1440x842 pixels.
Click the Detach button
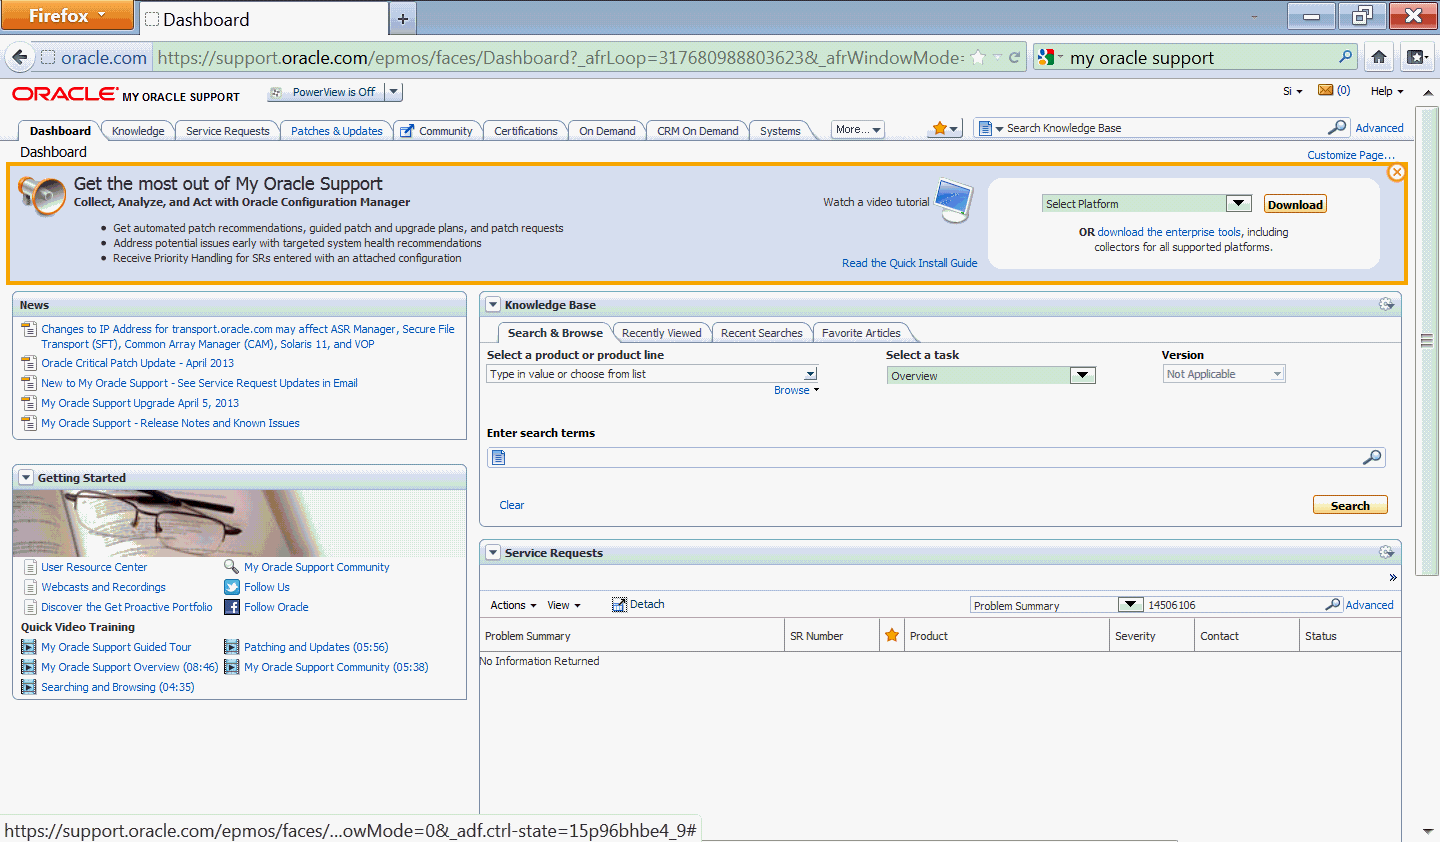pos(638,604)
